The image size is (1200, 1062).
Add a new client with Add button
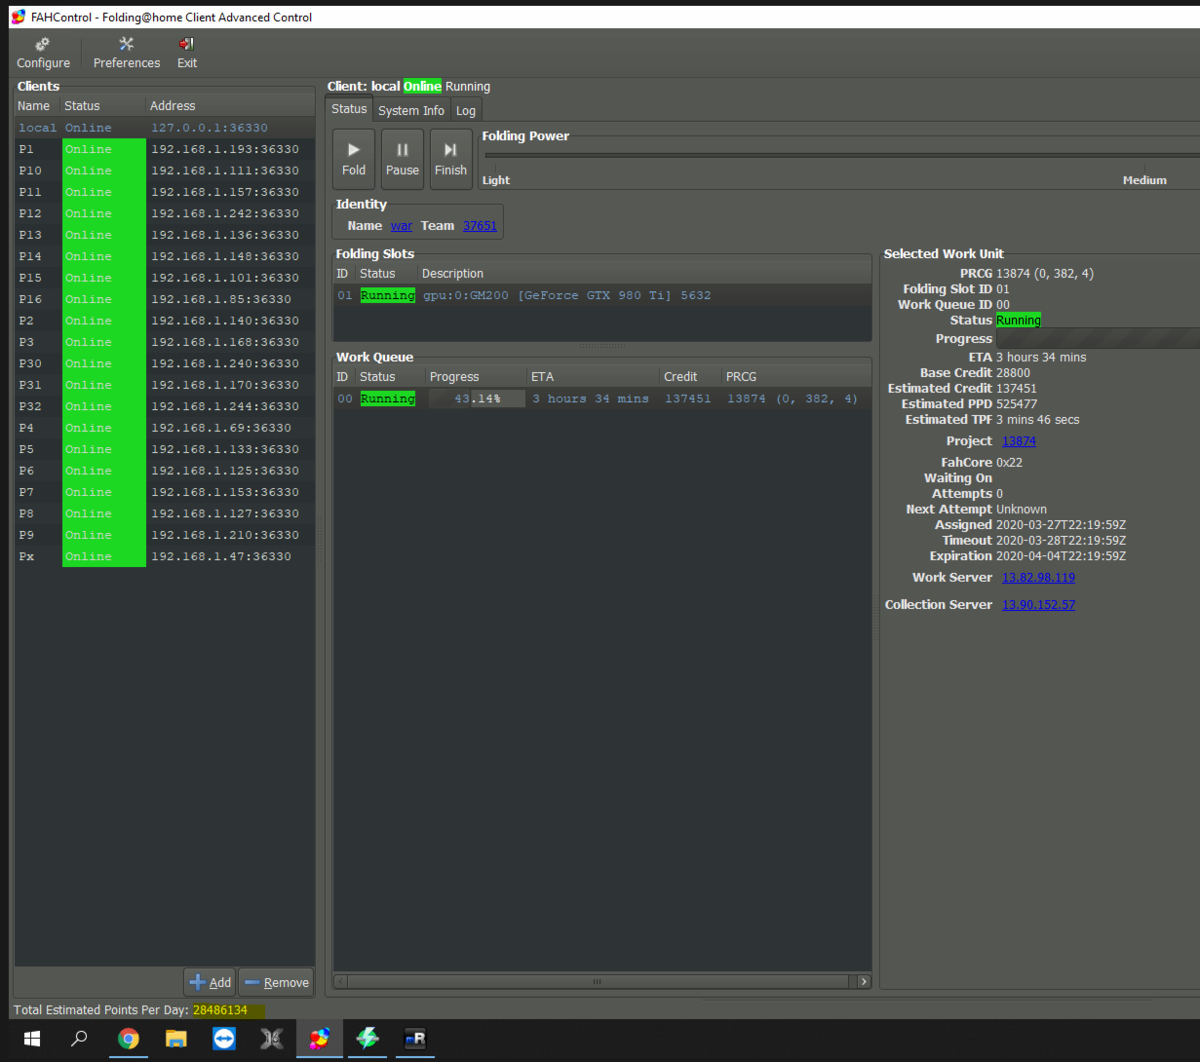210,982
